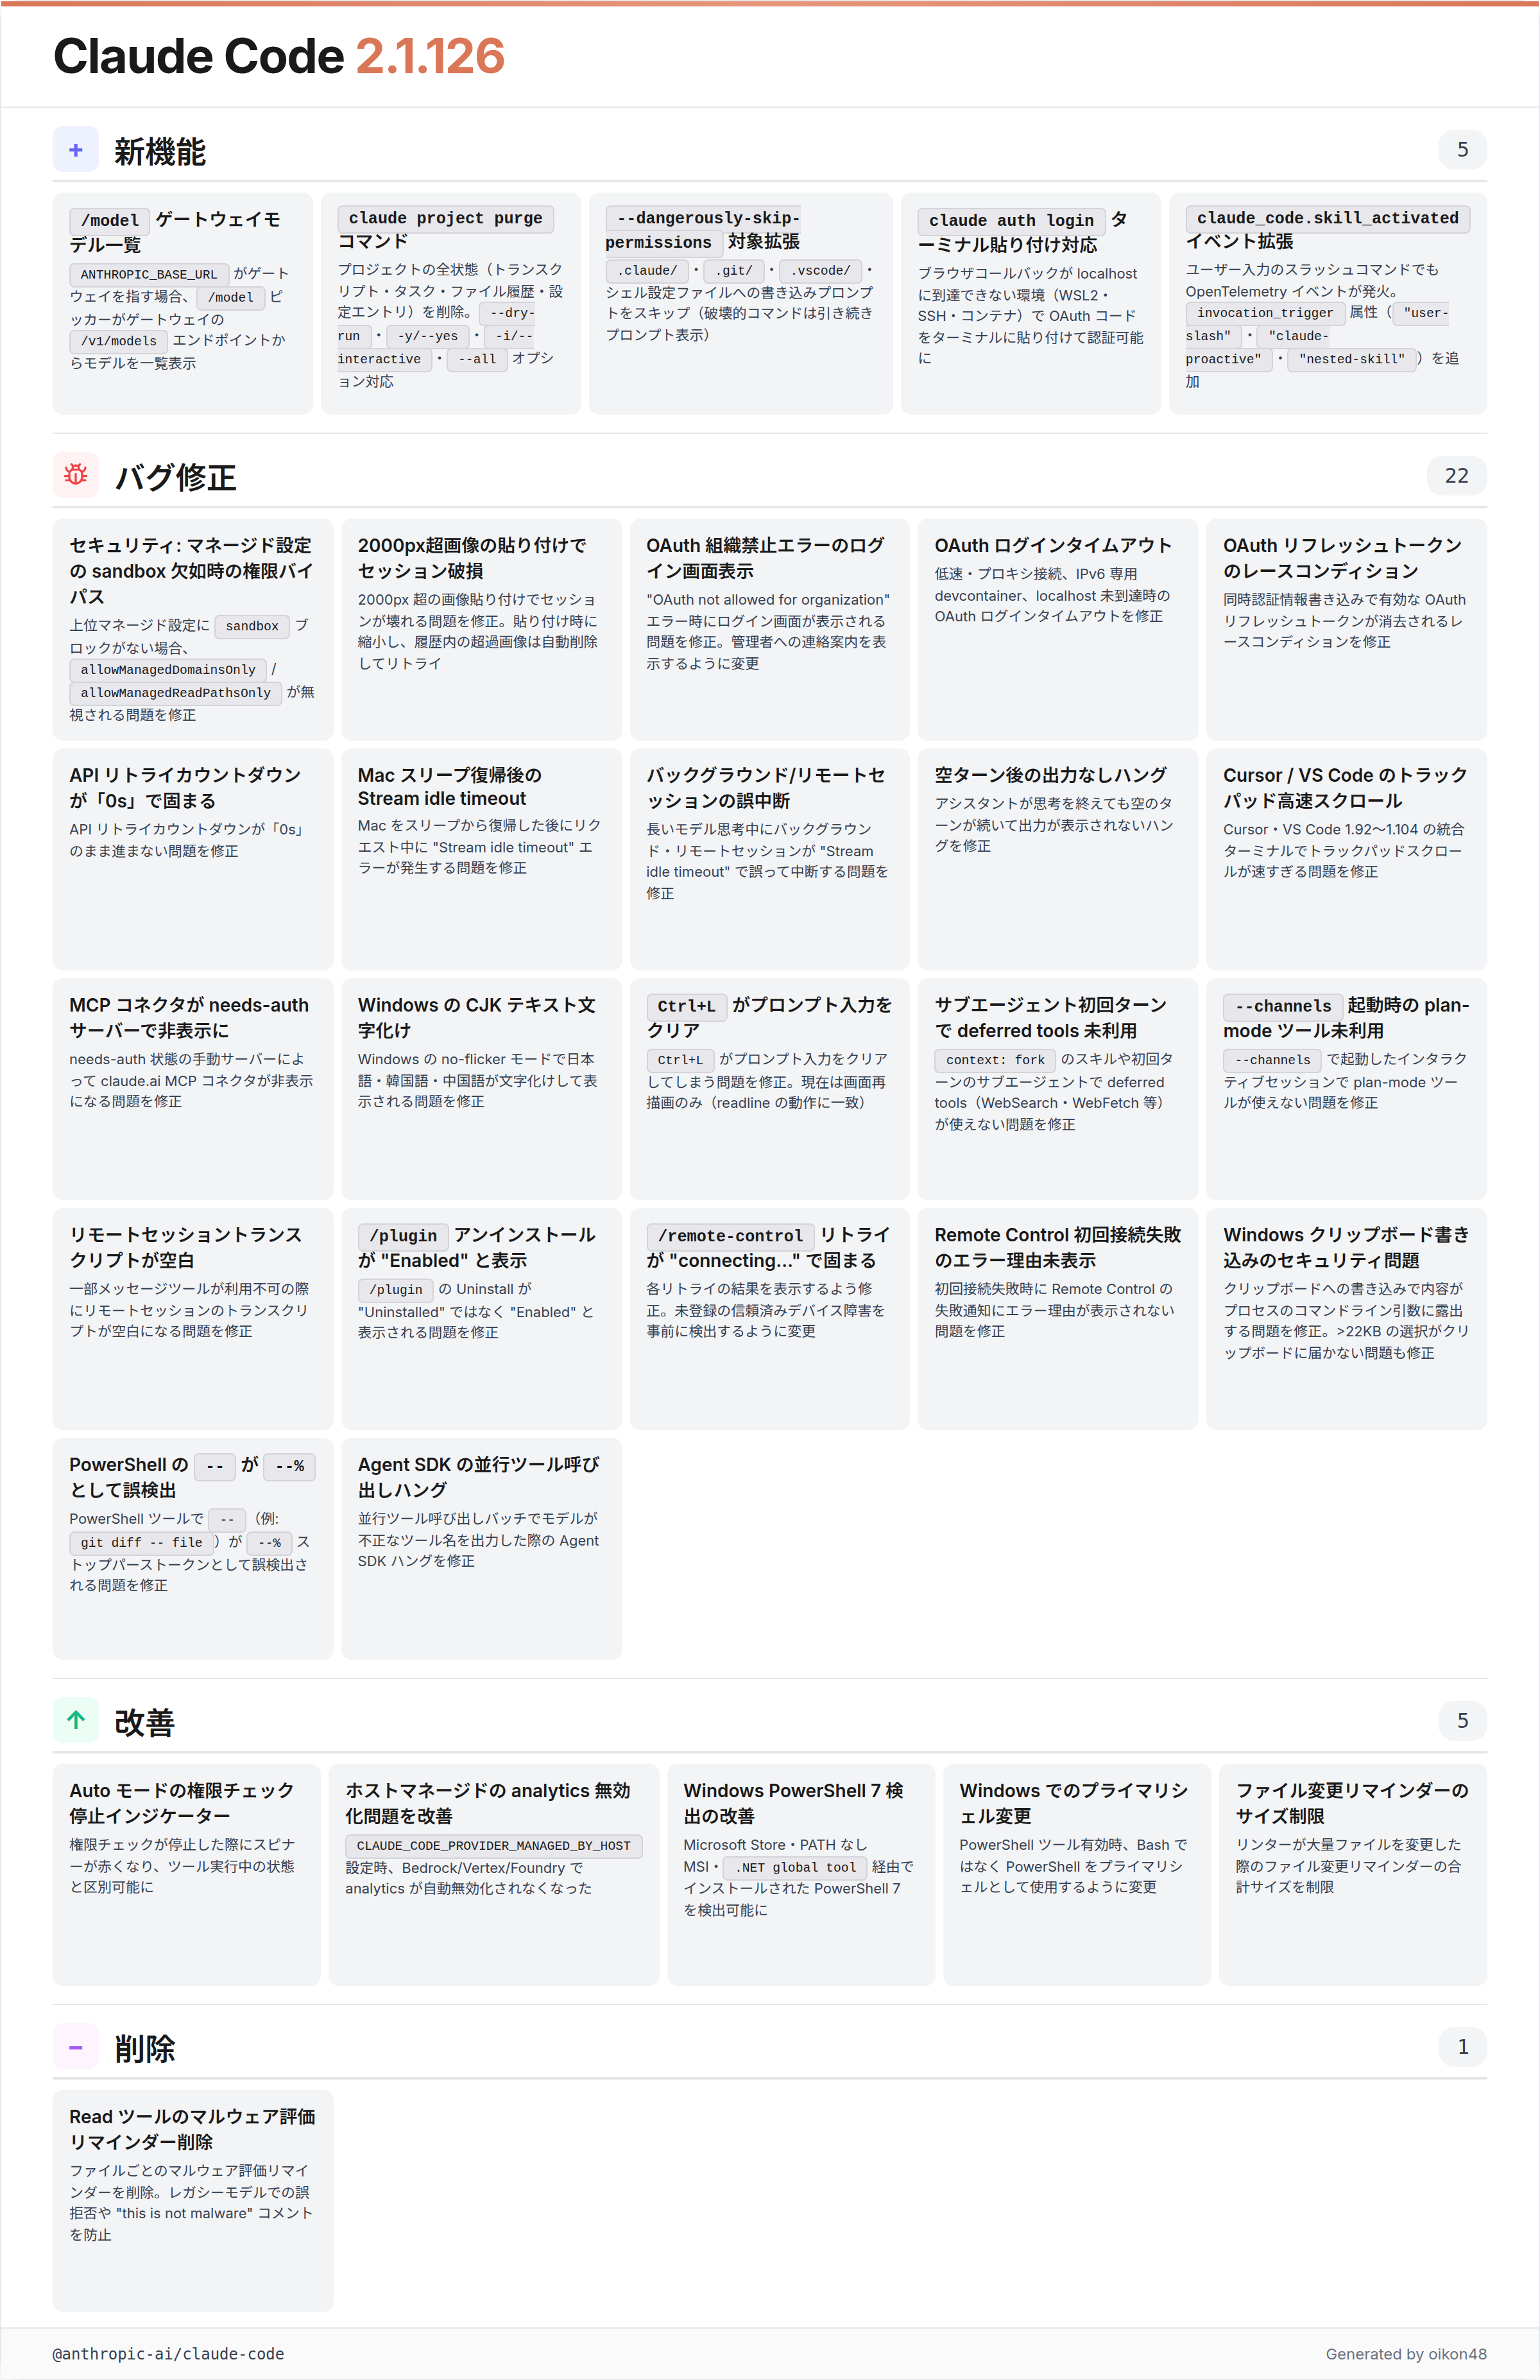Image resolution: width=1540 pixels, height=2380 pixels.
Task: Click the footer text "@anthropic-ai/claude-code"
Action: (x=168, y=2354)
